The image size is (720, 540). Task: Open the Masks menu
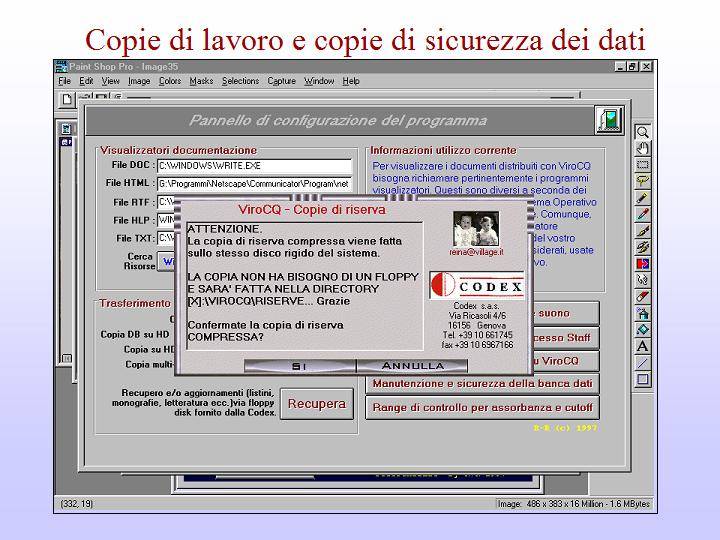click(x=201, y=81)
